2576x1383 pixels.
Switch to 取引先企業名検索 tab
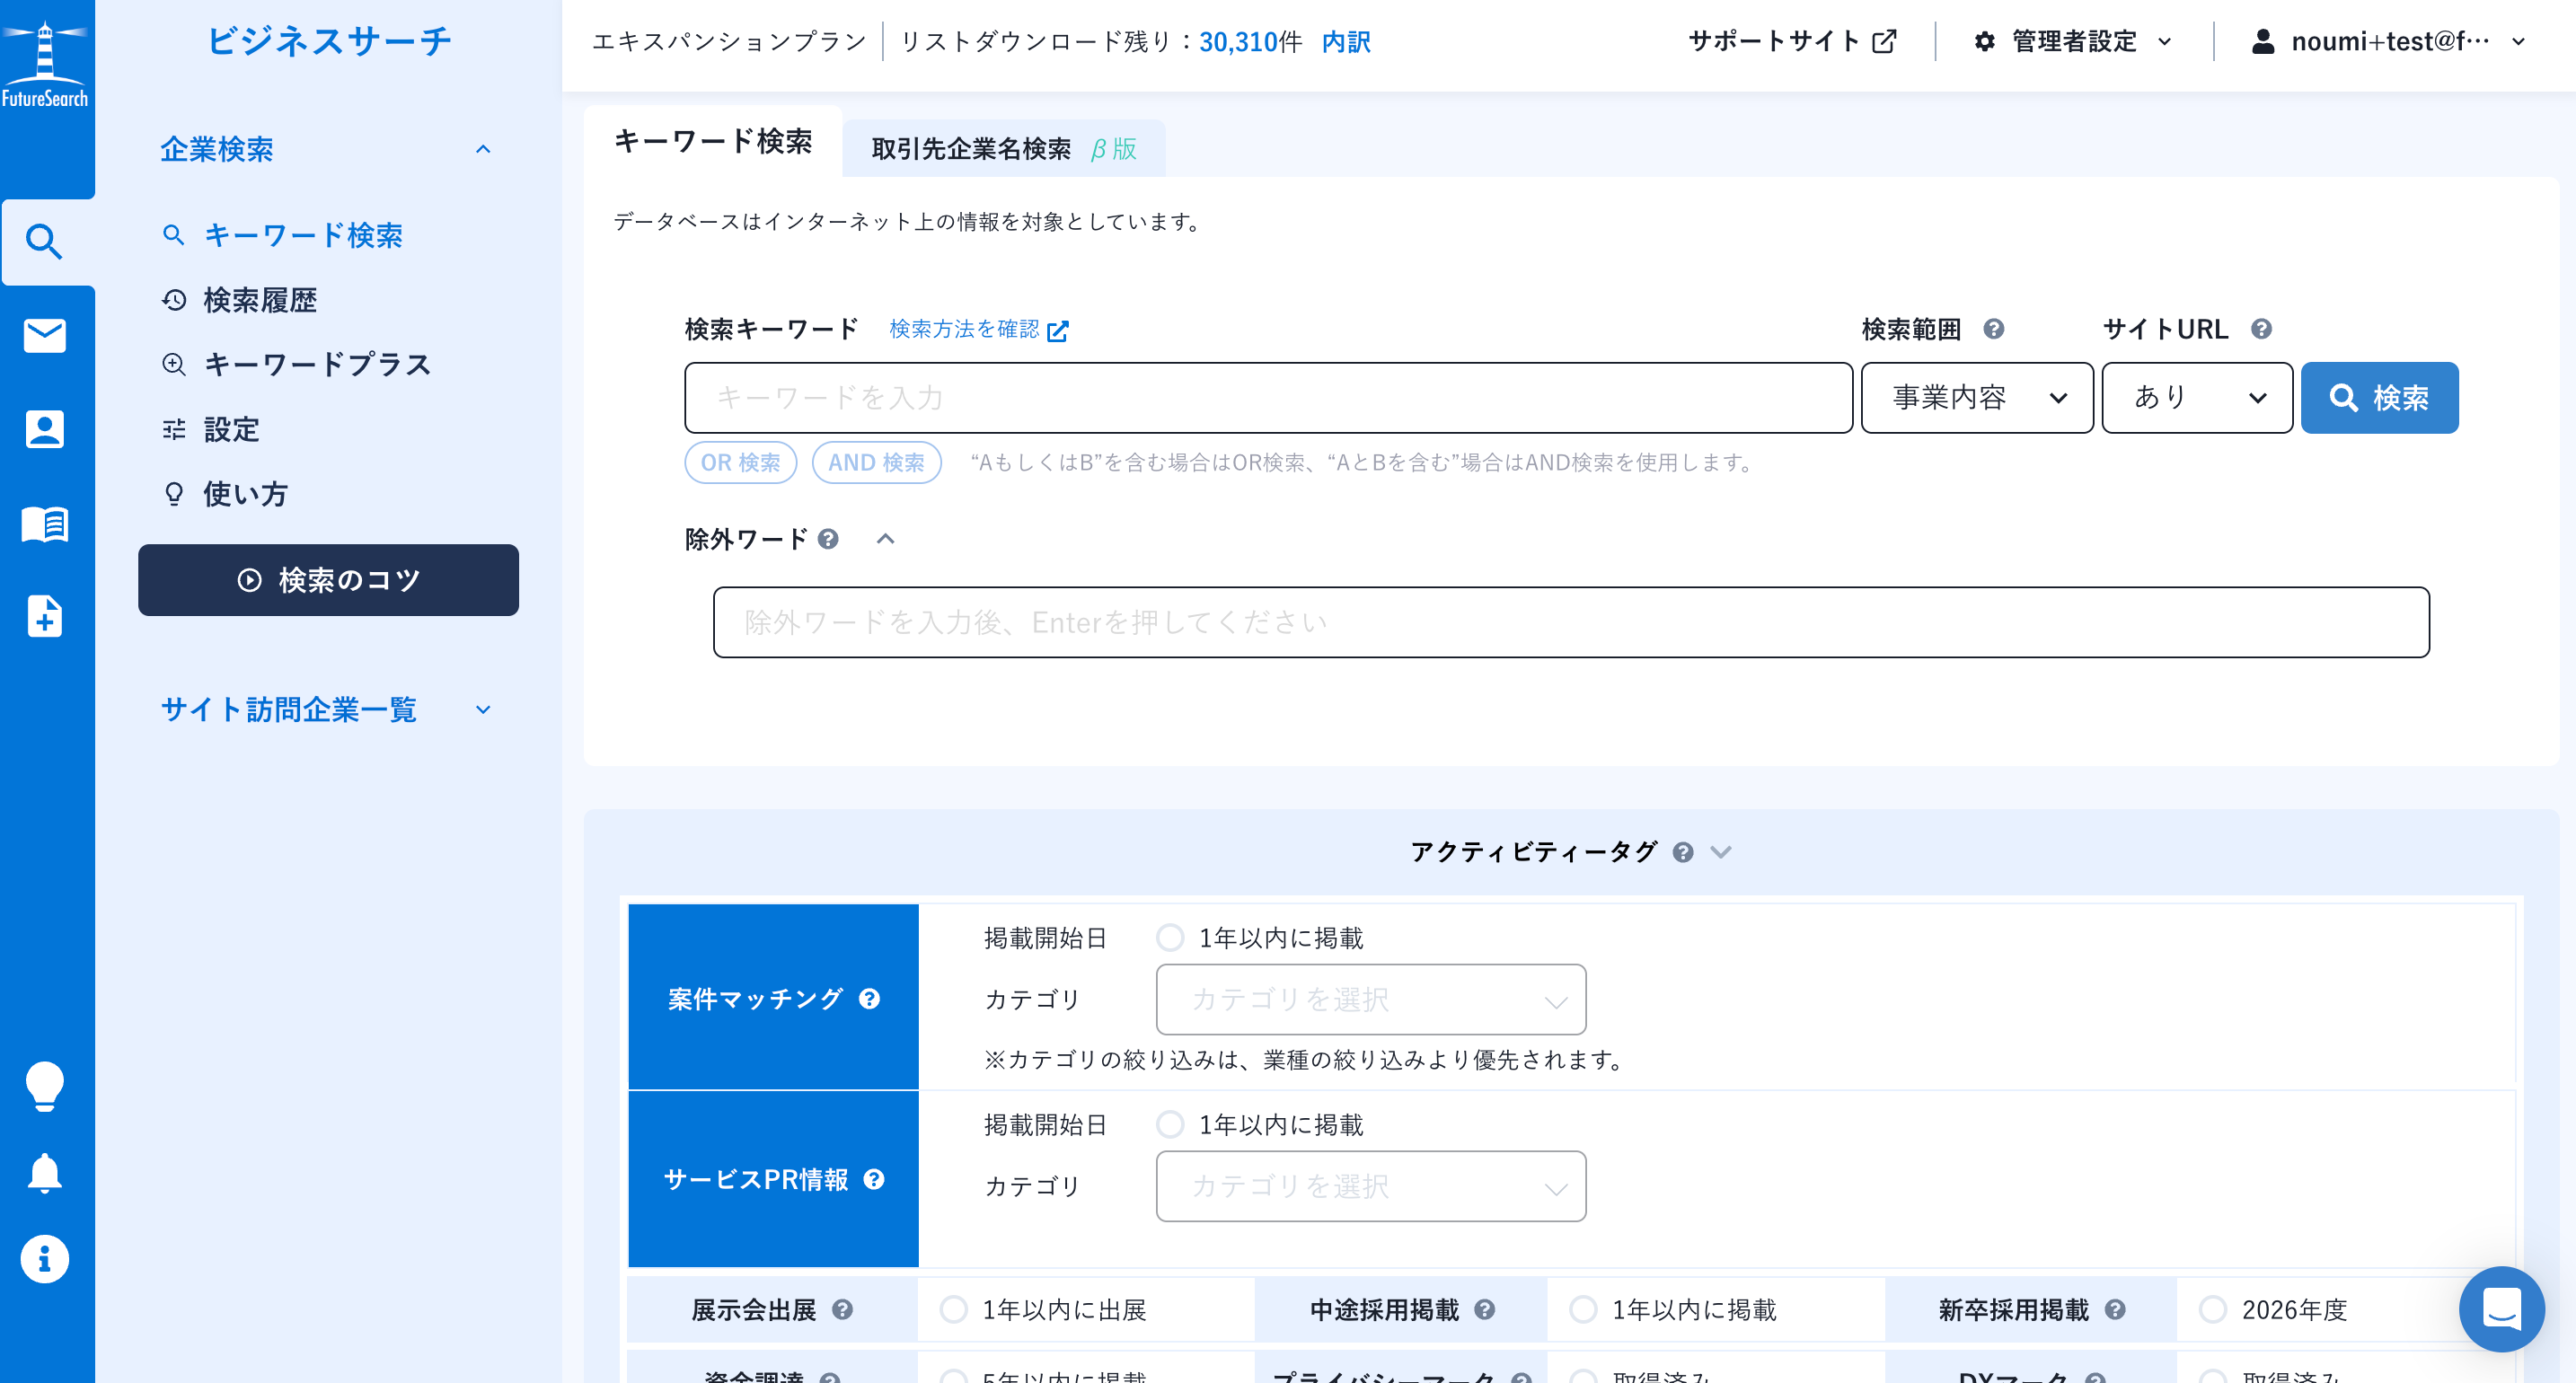click(x=1003, y=149)
